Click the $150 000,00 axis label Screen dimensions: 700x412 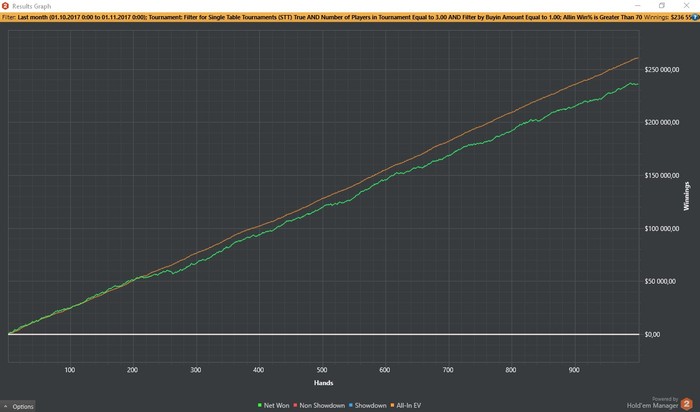pyautogui.click(x=662, y=175)
